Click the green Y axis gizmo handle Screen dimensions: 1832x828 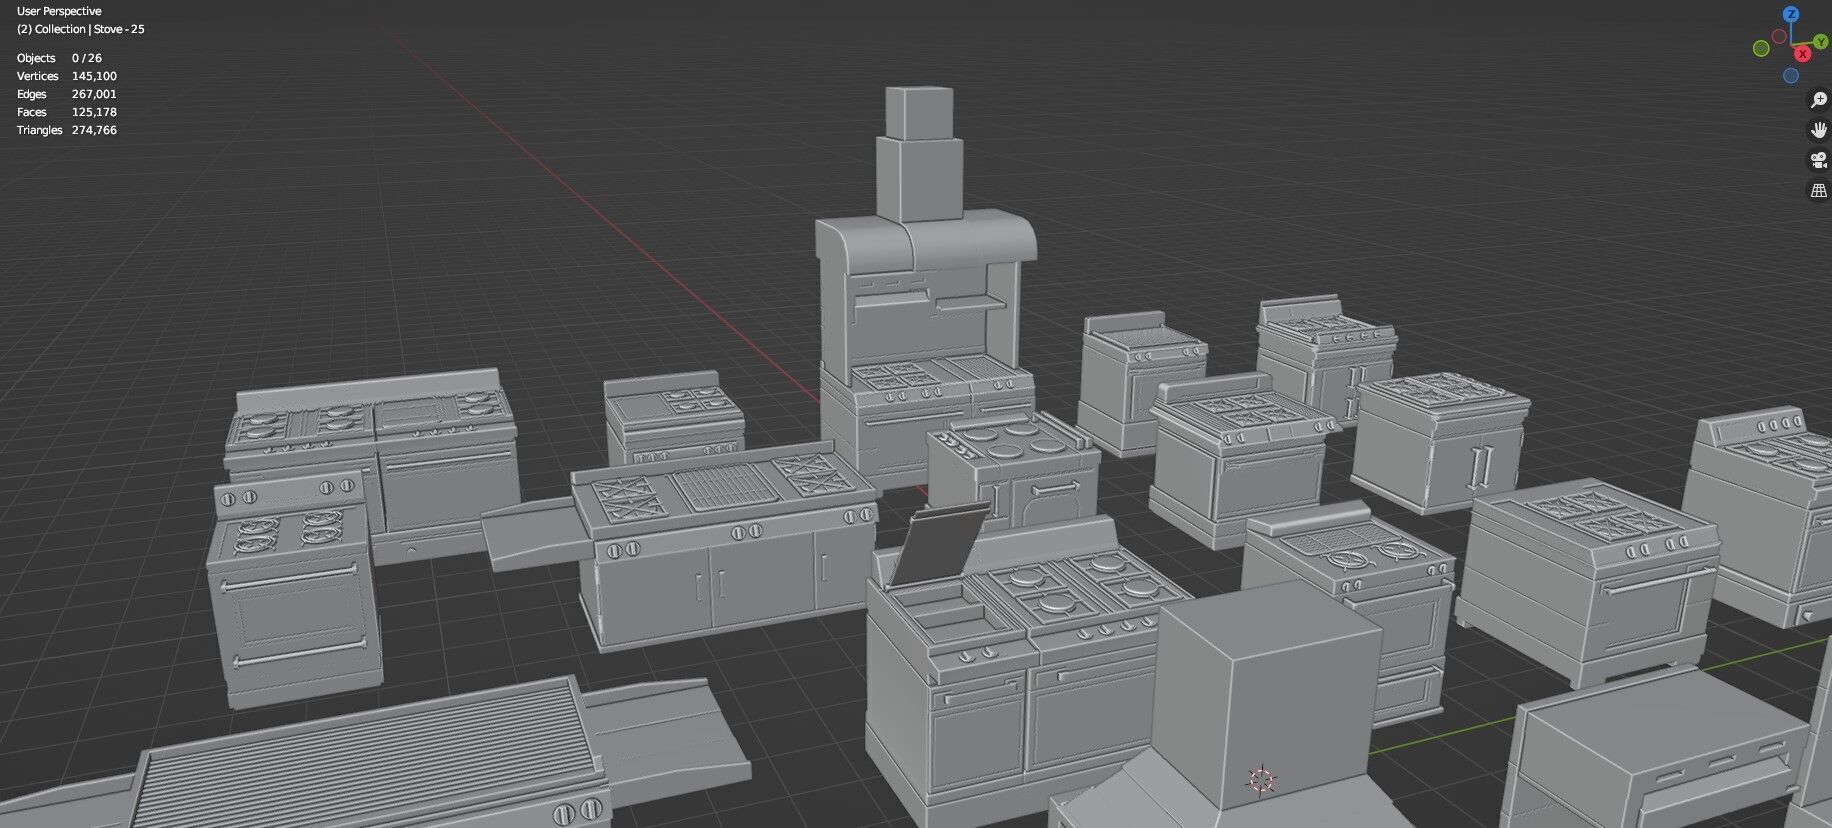(x=1821, y=42)
